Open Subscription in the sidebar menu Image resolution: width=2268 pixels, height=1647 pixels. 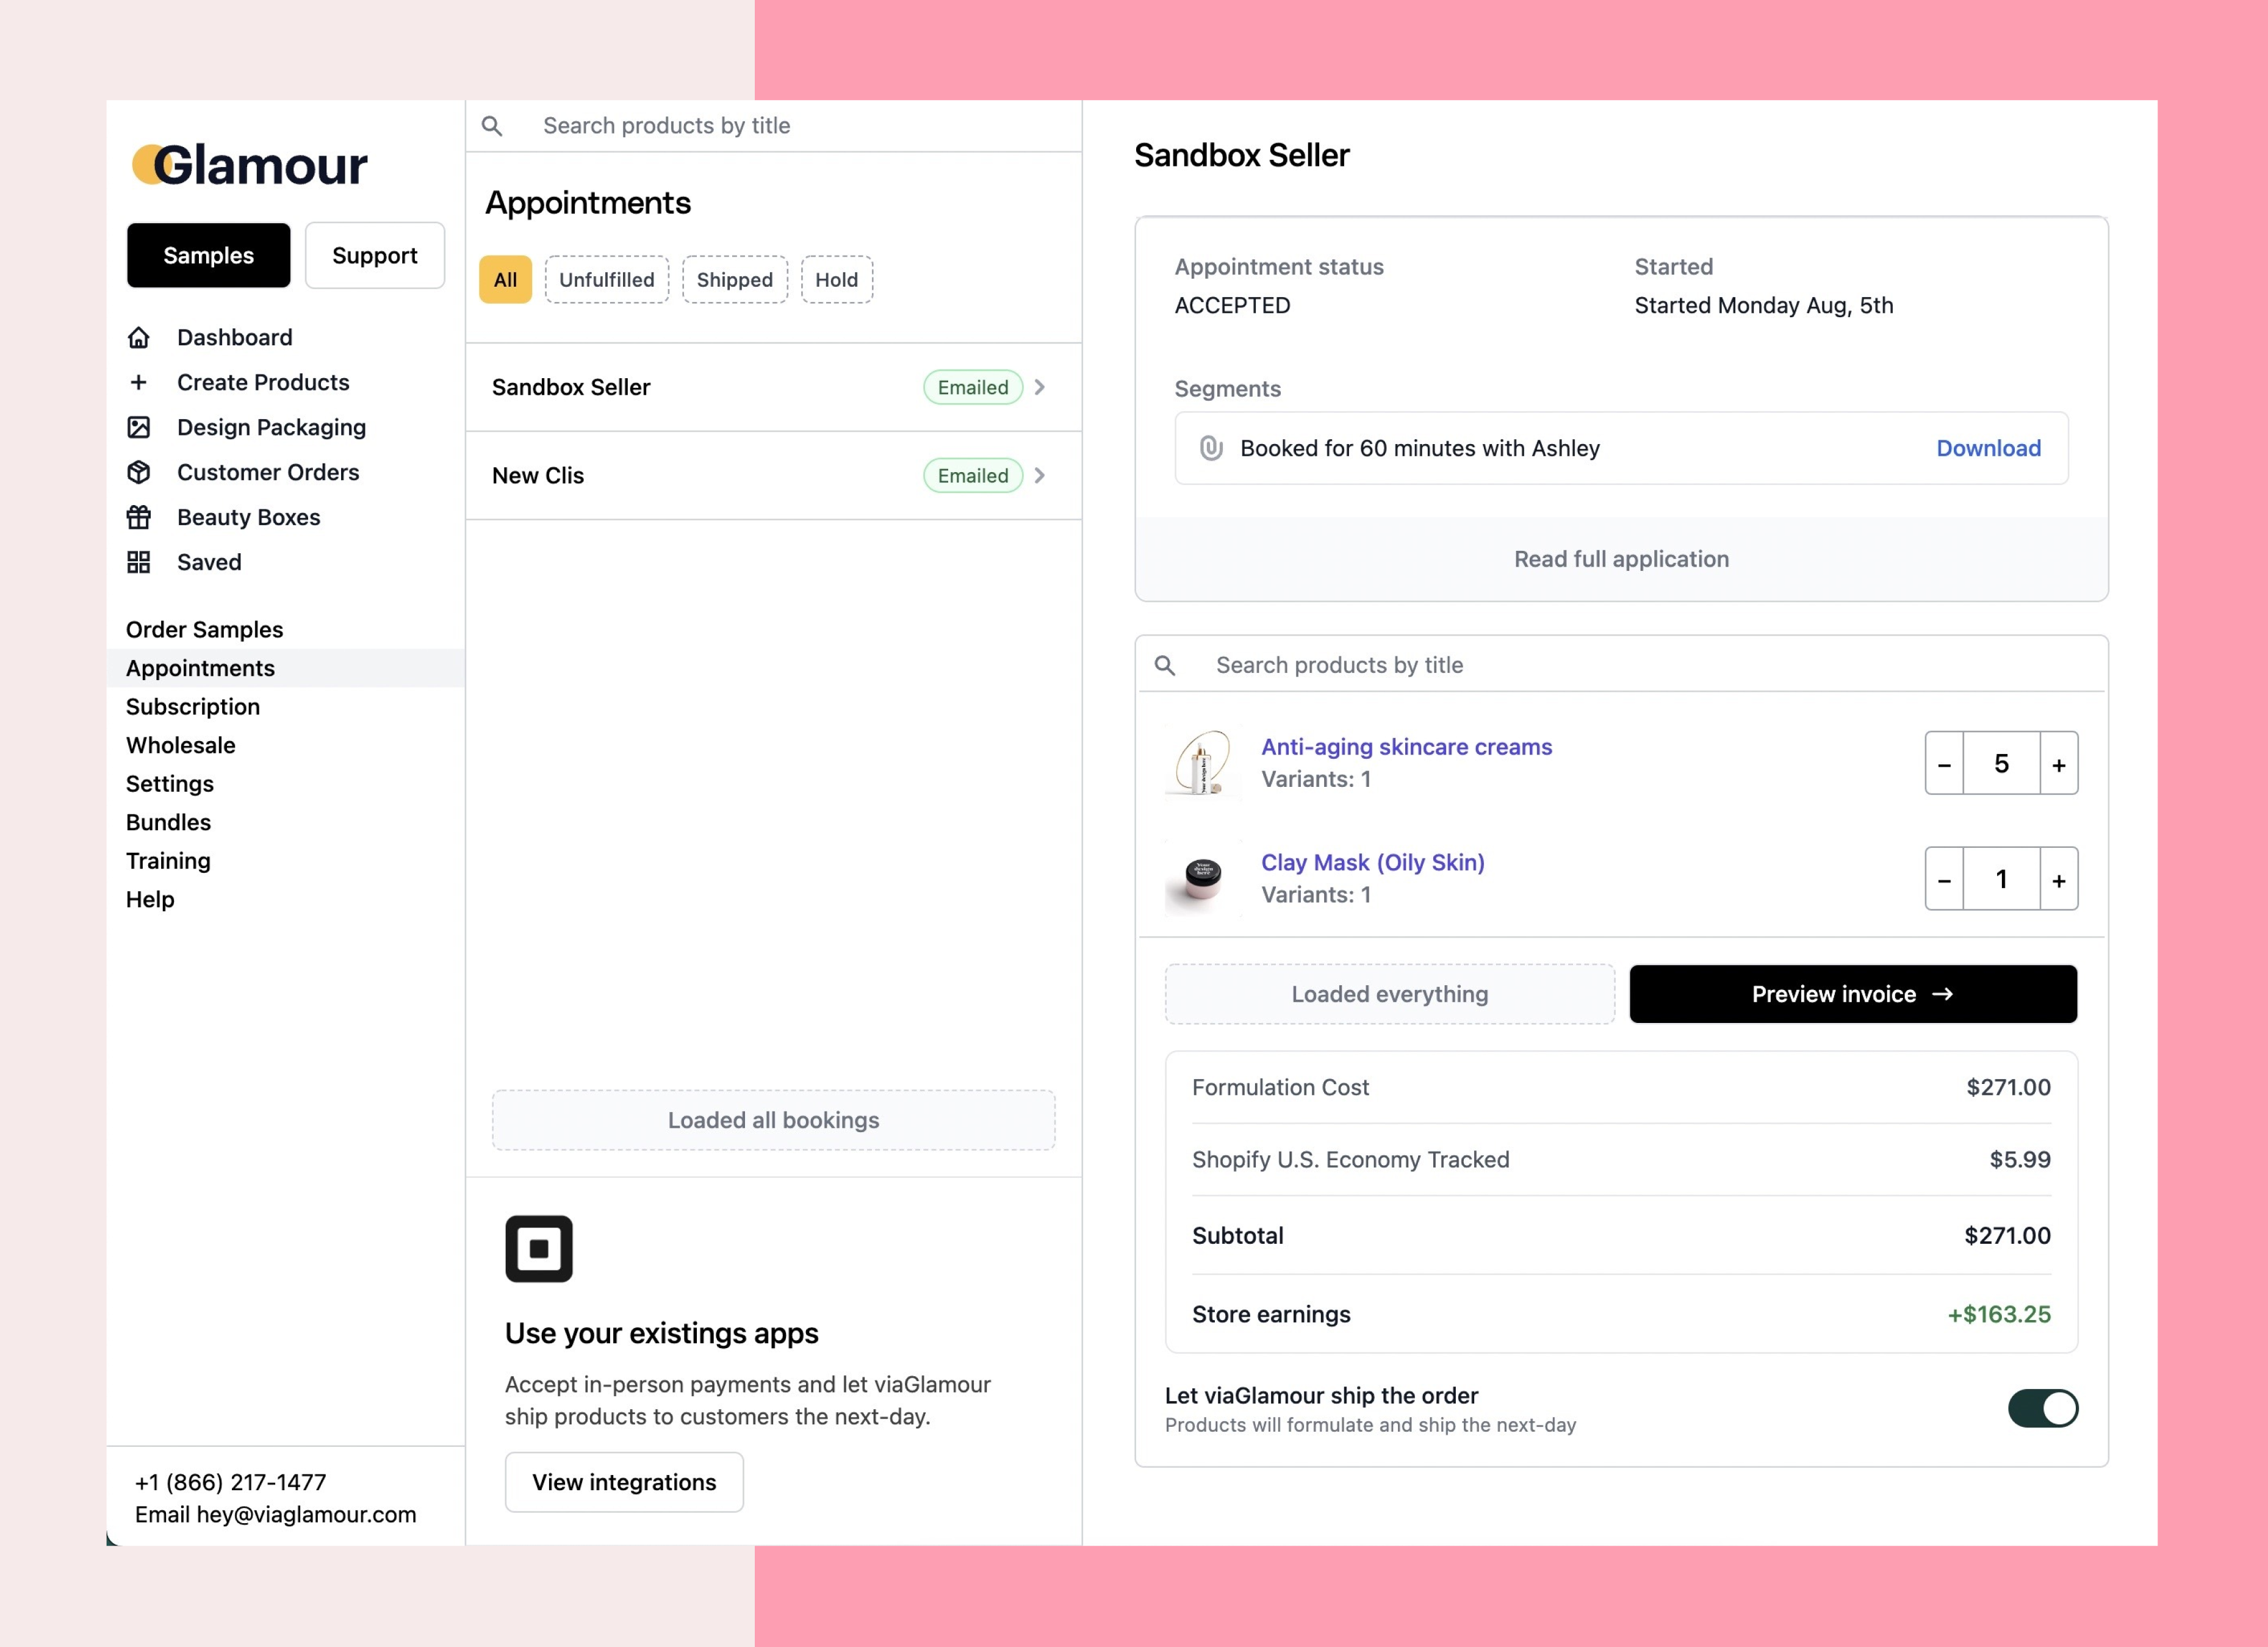click(193, 707)
